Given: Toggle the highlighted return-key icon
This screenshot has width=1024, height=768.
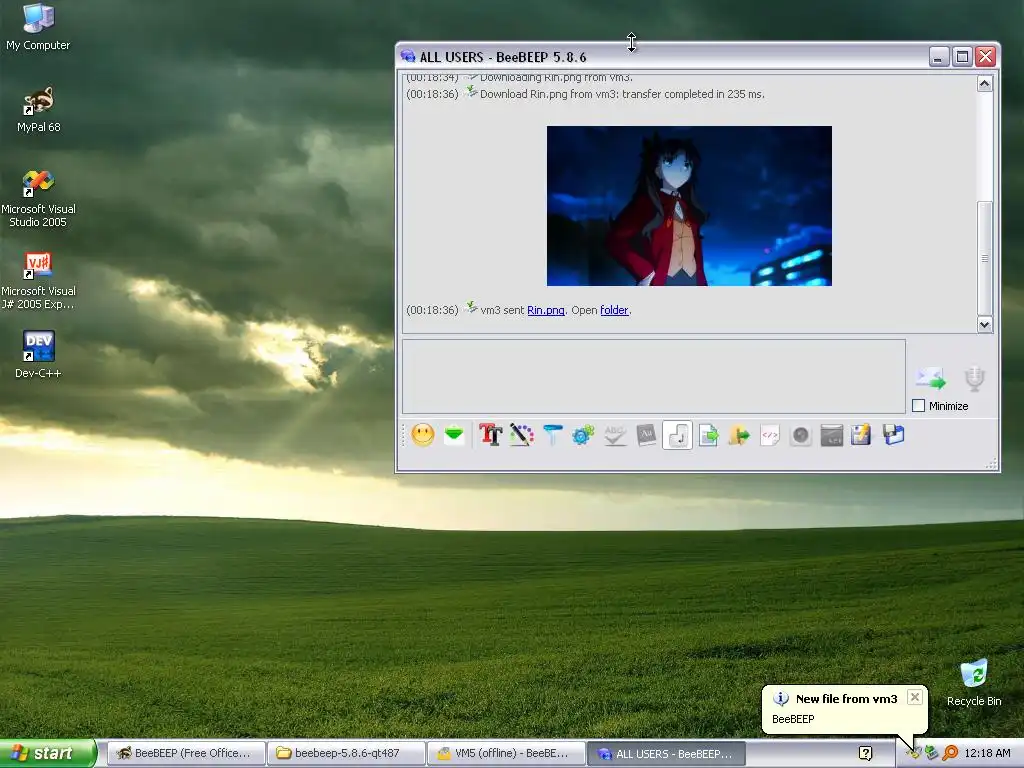Looking at the screenshot, I should (x=677, y=435).
